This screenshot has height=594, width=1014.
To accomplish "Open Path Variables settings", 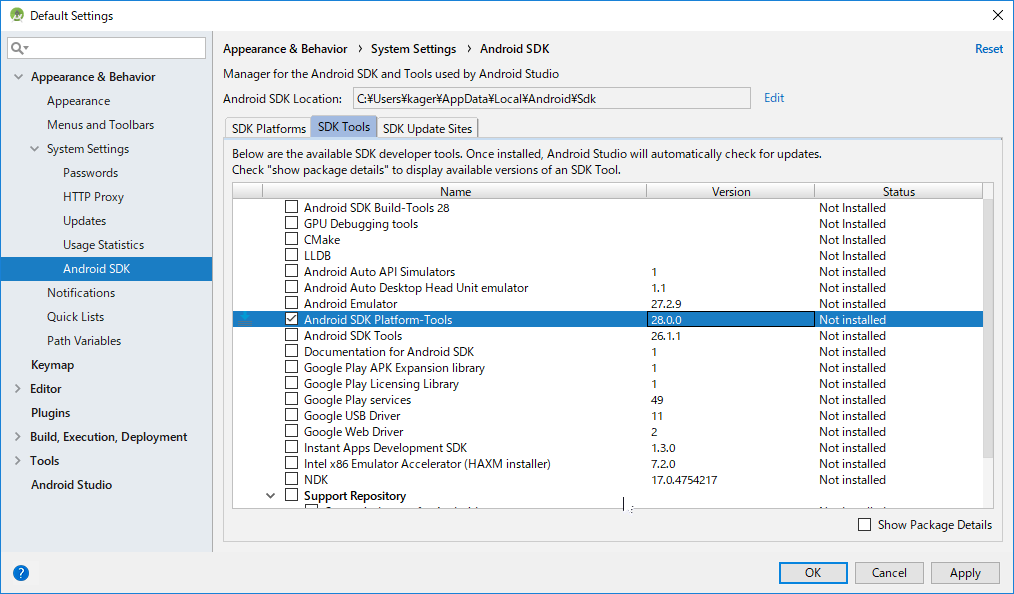I will point(83,341).
